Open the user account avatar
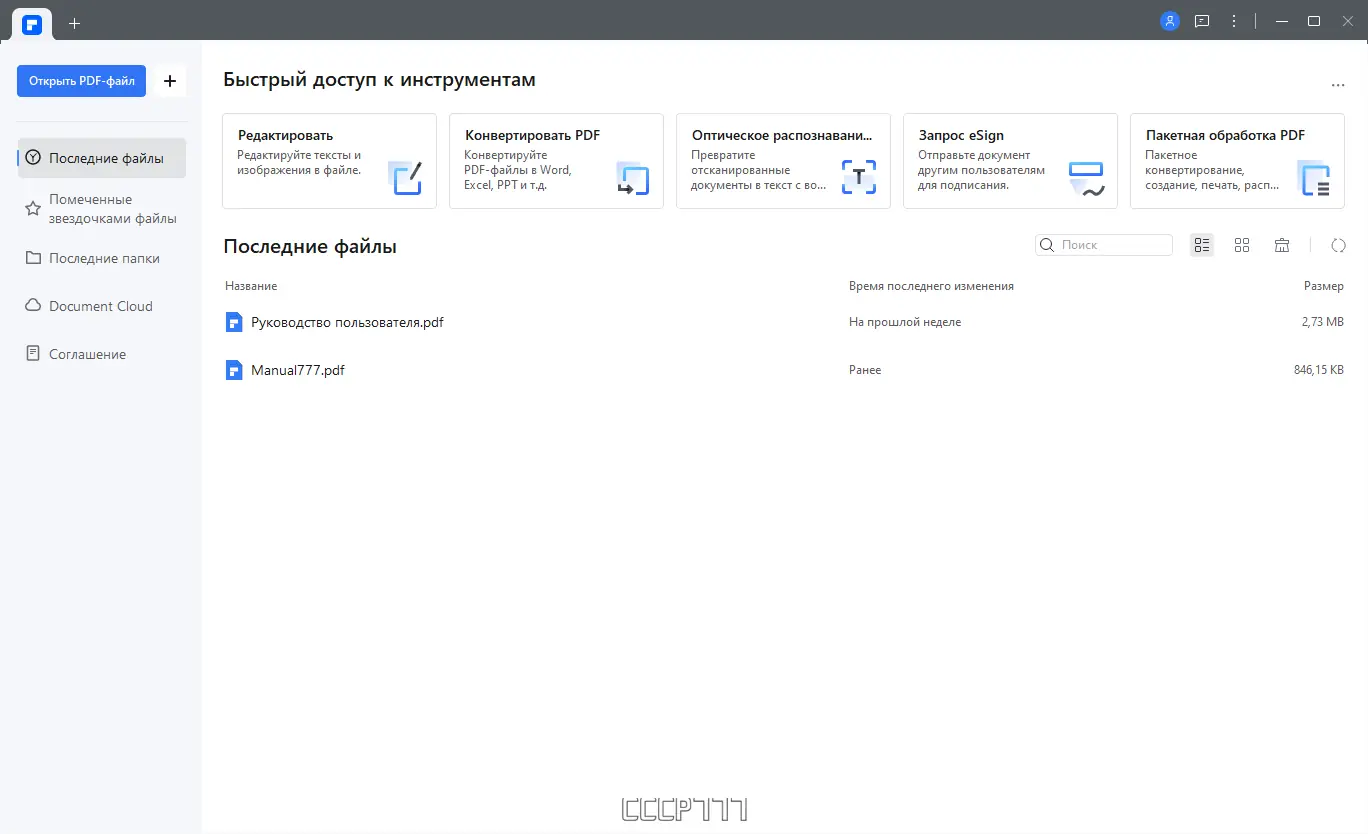Image resolution: width=1368 pixels, height=834 pixels. [x=1170, y=21]
